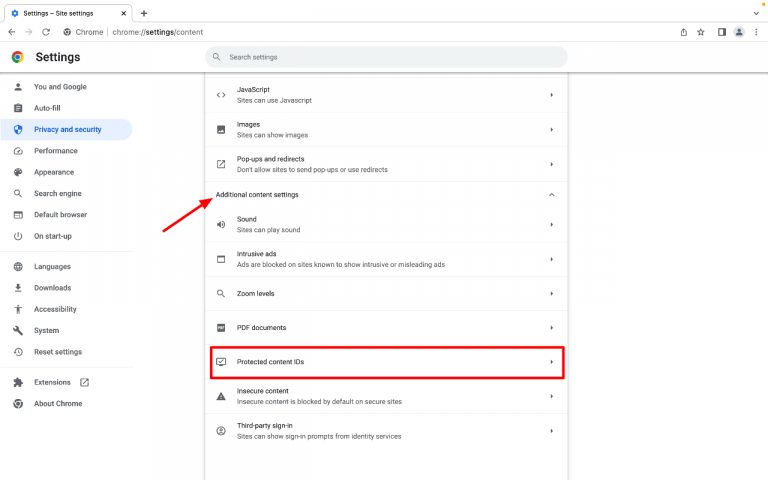768x480 pixels.
Task: Click the share page icon
Action: [684, 32]
